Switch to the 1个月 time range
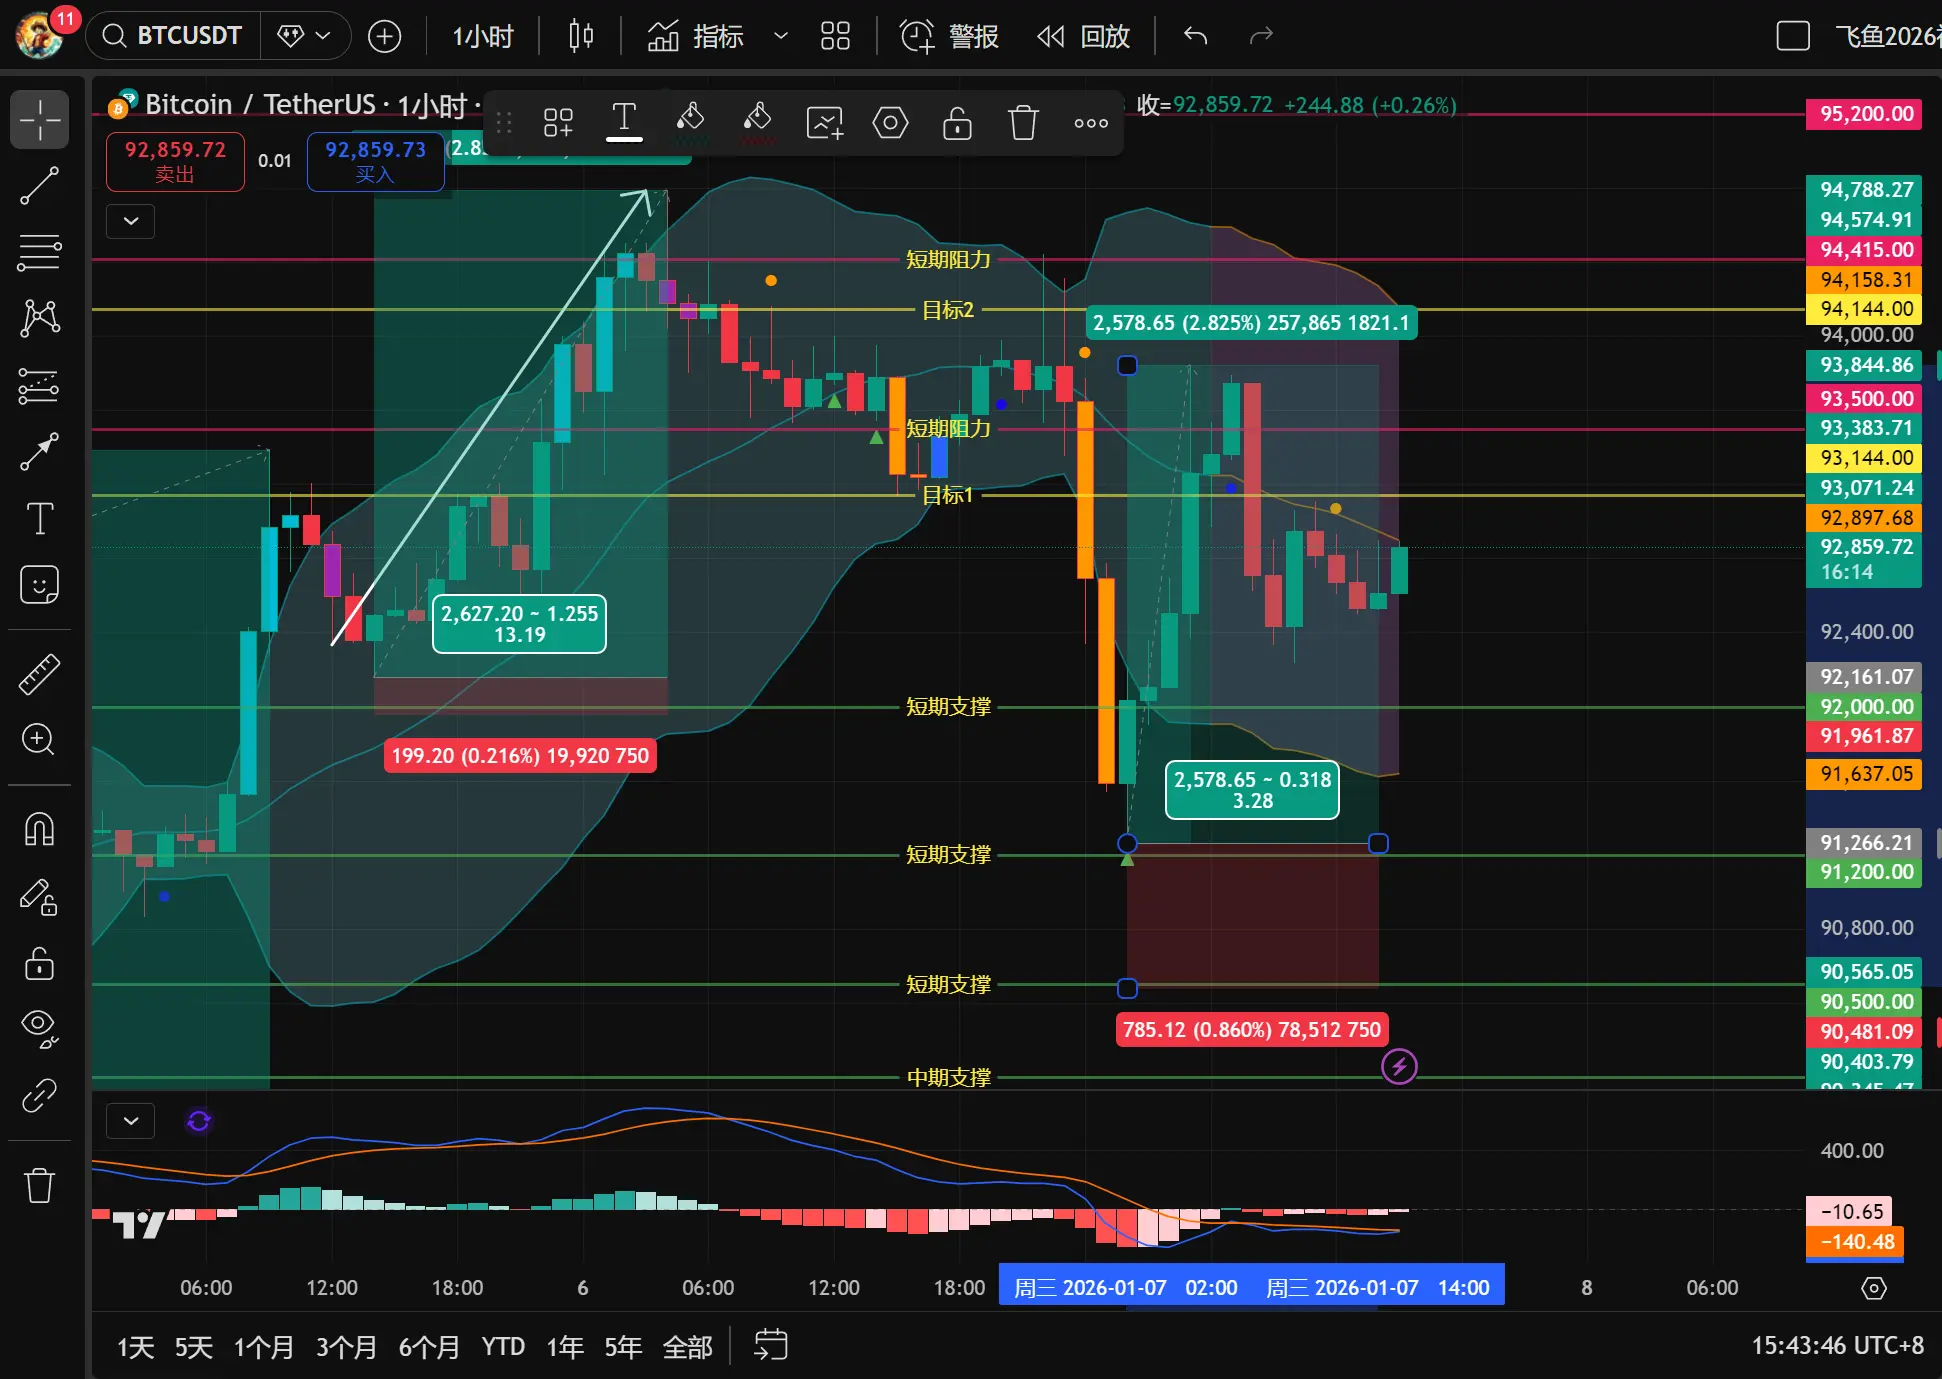 [x=263, y=1347]
